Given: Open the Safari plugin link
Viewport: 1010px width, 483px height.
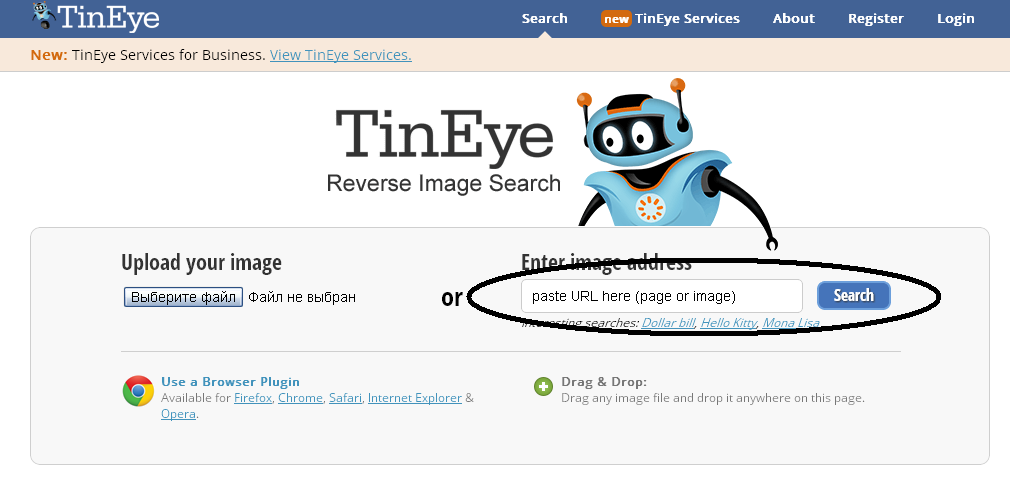Looking at the screenshot, I should click(x=345, y=398).
